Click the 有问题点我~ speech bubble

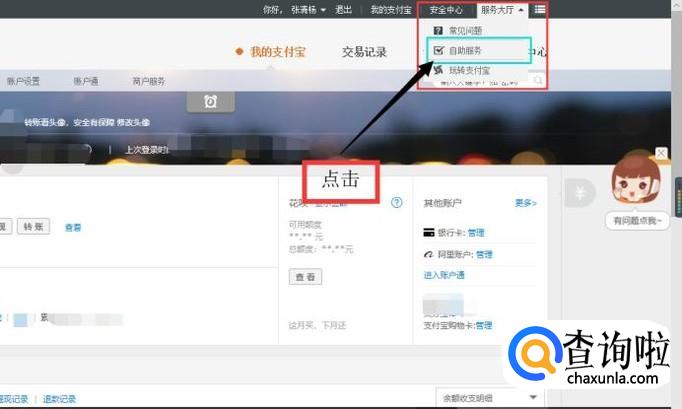click(637, 221)
